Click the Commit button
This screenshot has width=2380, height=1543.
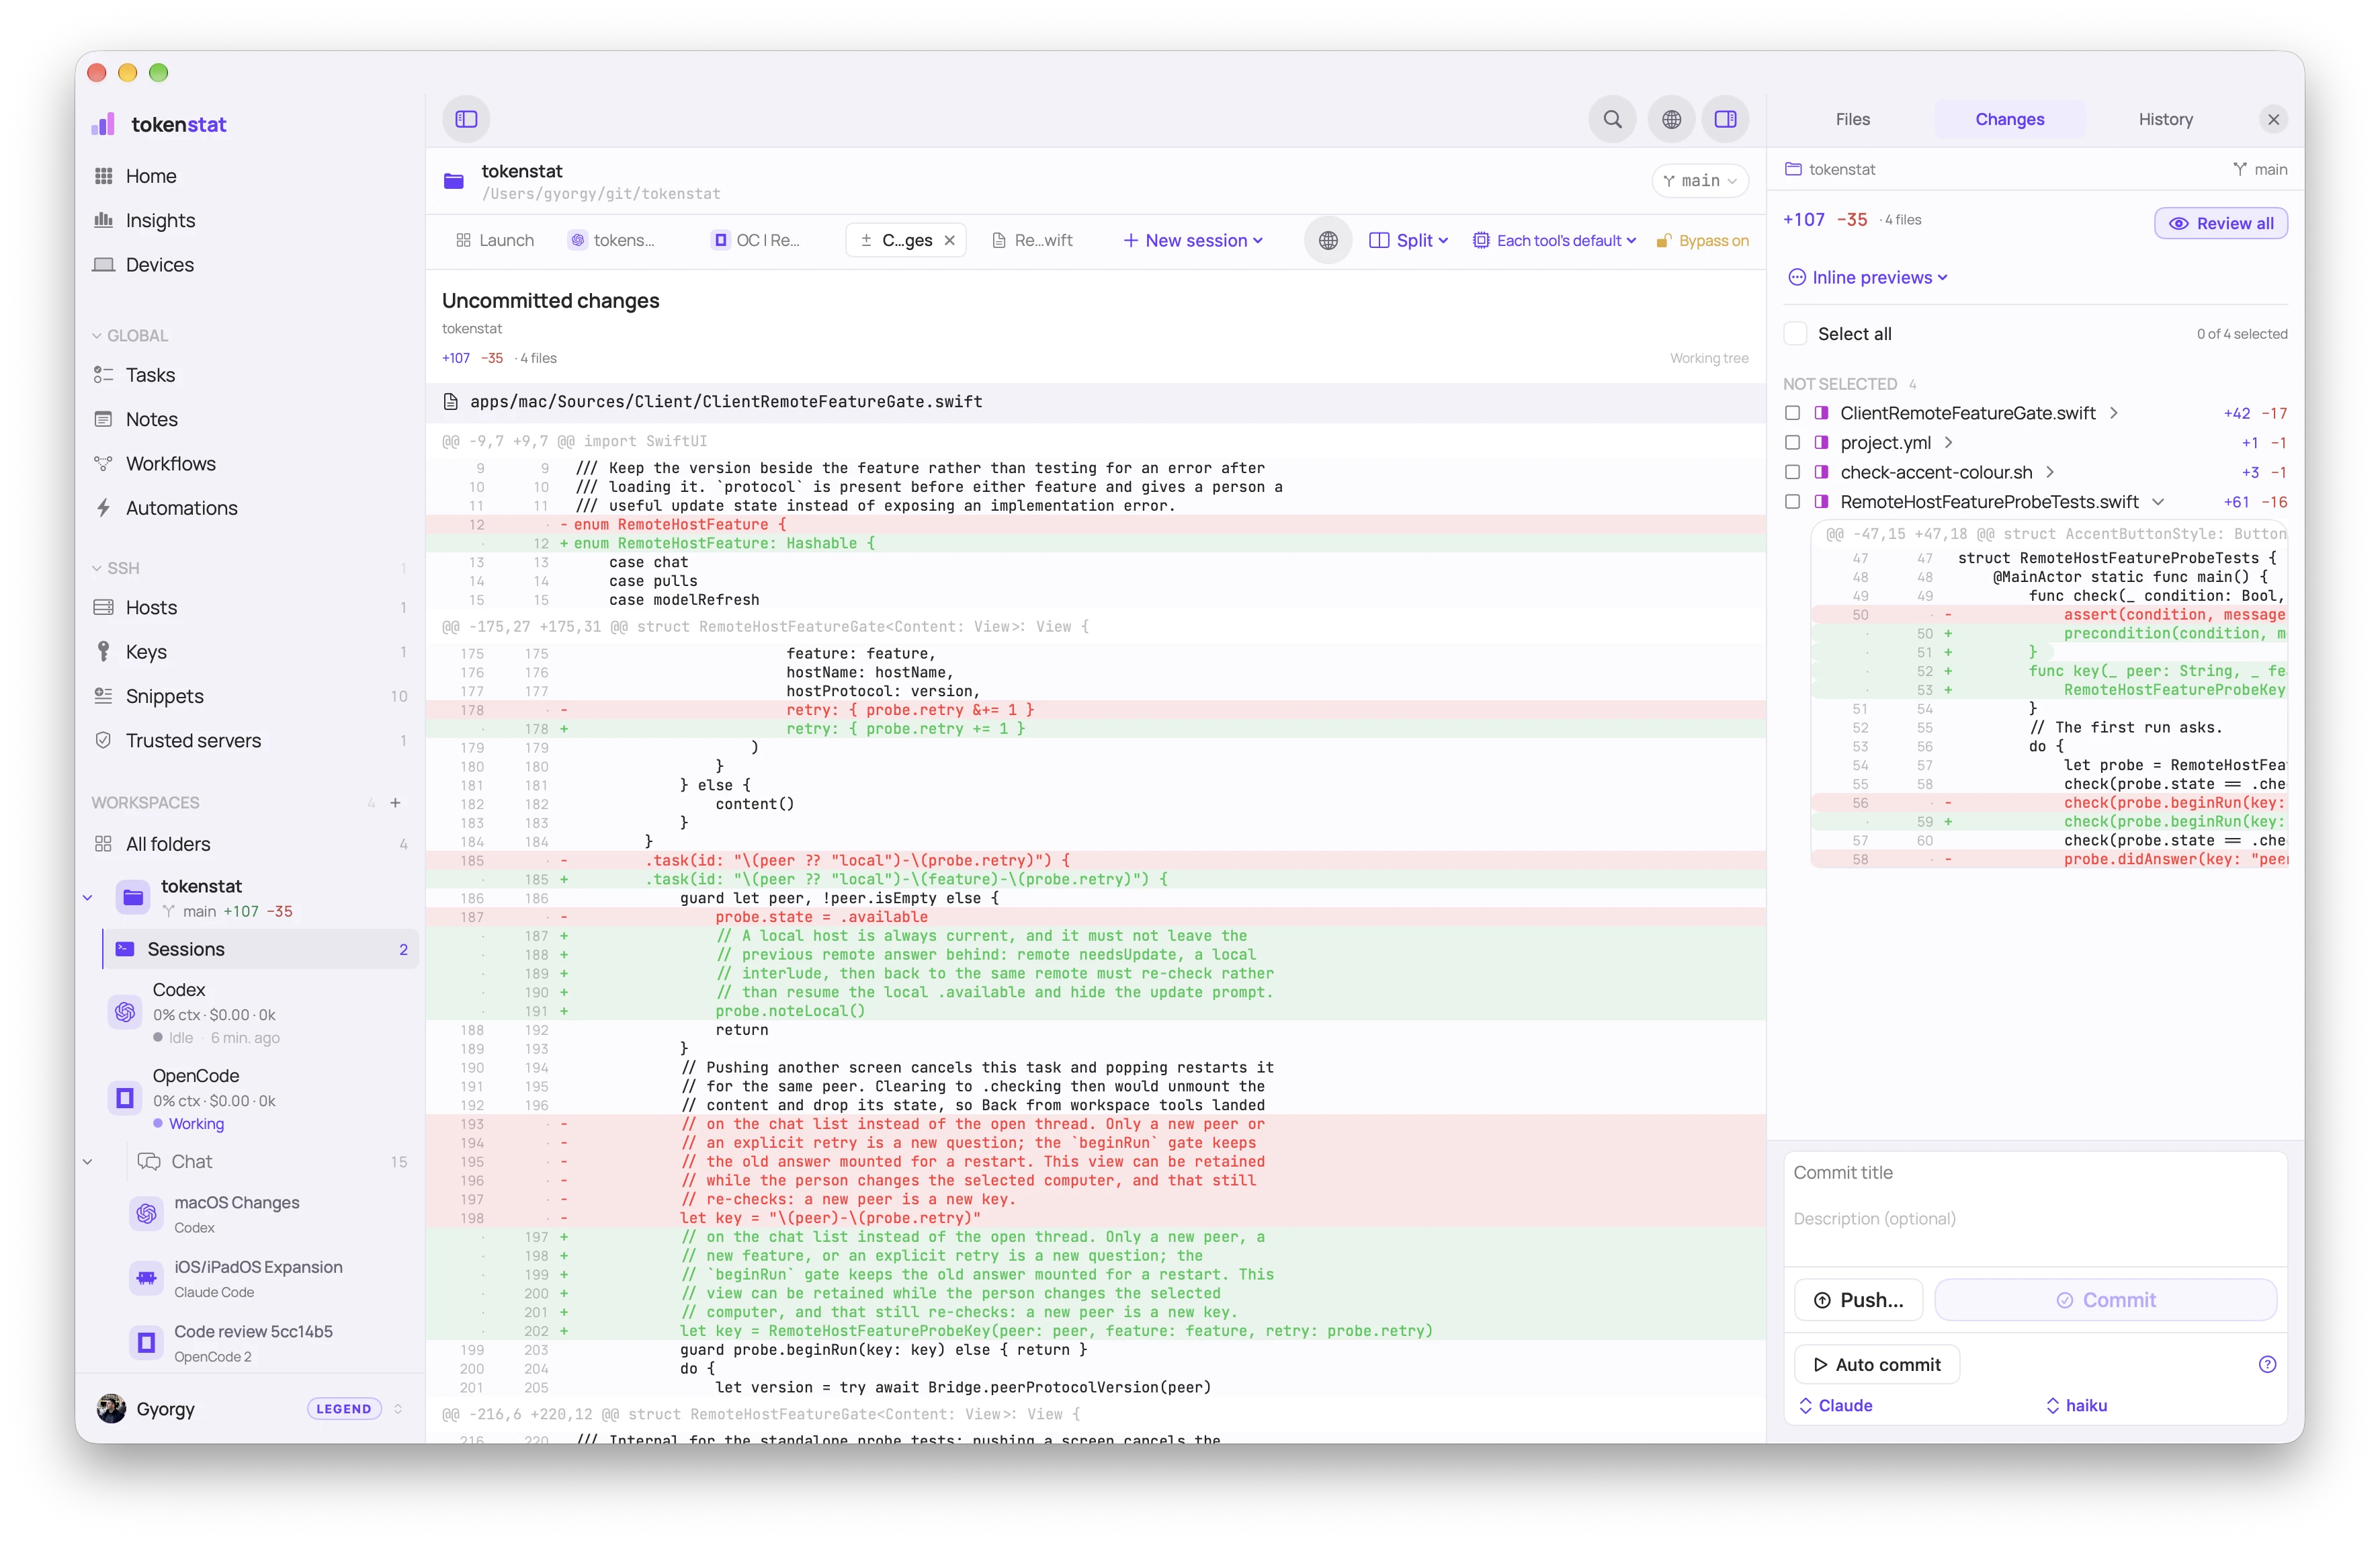tap(2105, 1299)
